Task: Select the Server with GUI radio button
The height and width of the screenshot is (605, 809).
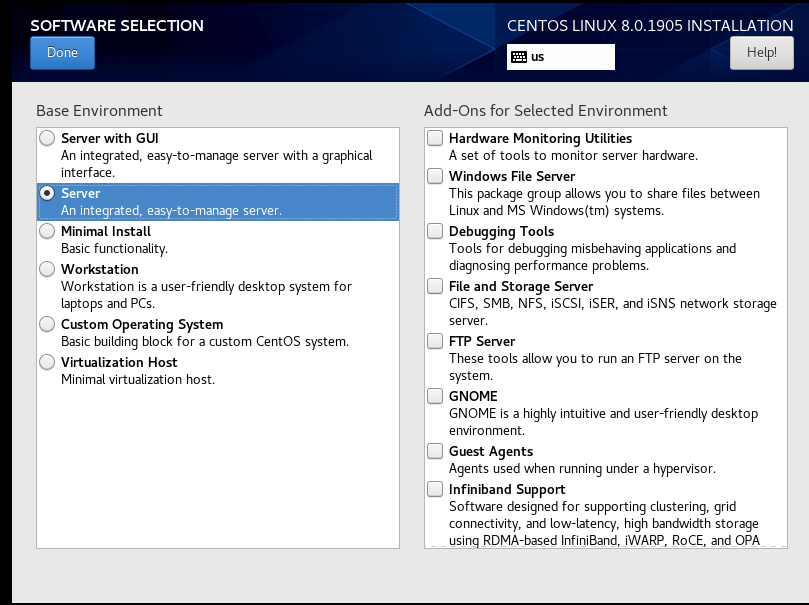Action: (47, 138)
